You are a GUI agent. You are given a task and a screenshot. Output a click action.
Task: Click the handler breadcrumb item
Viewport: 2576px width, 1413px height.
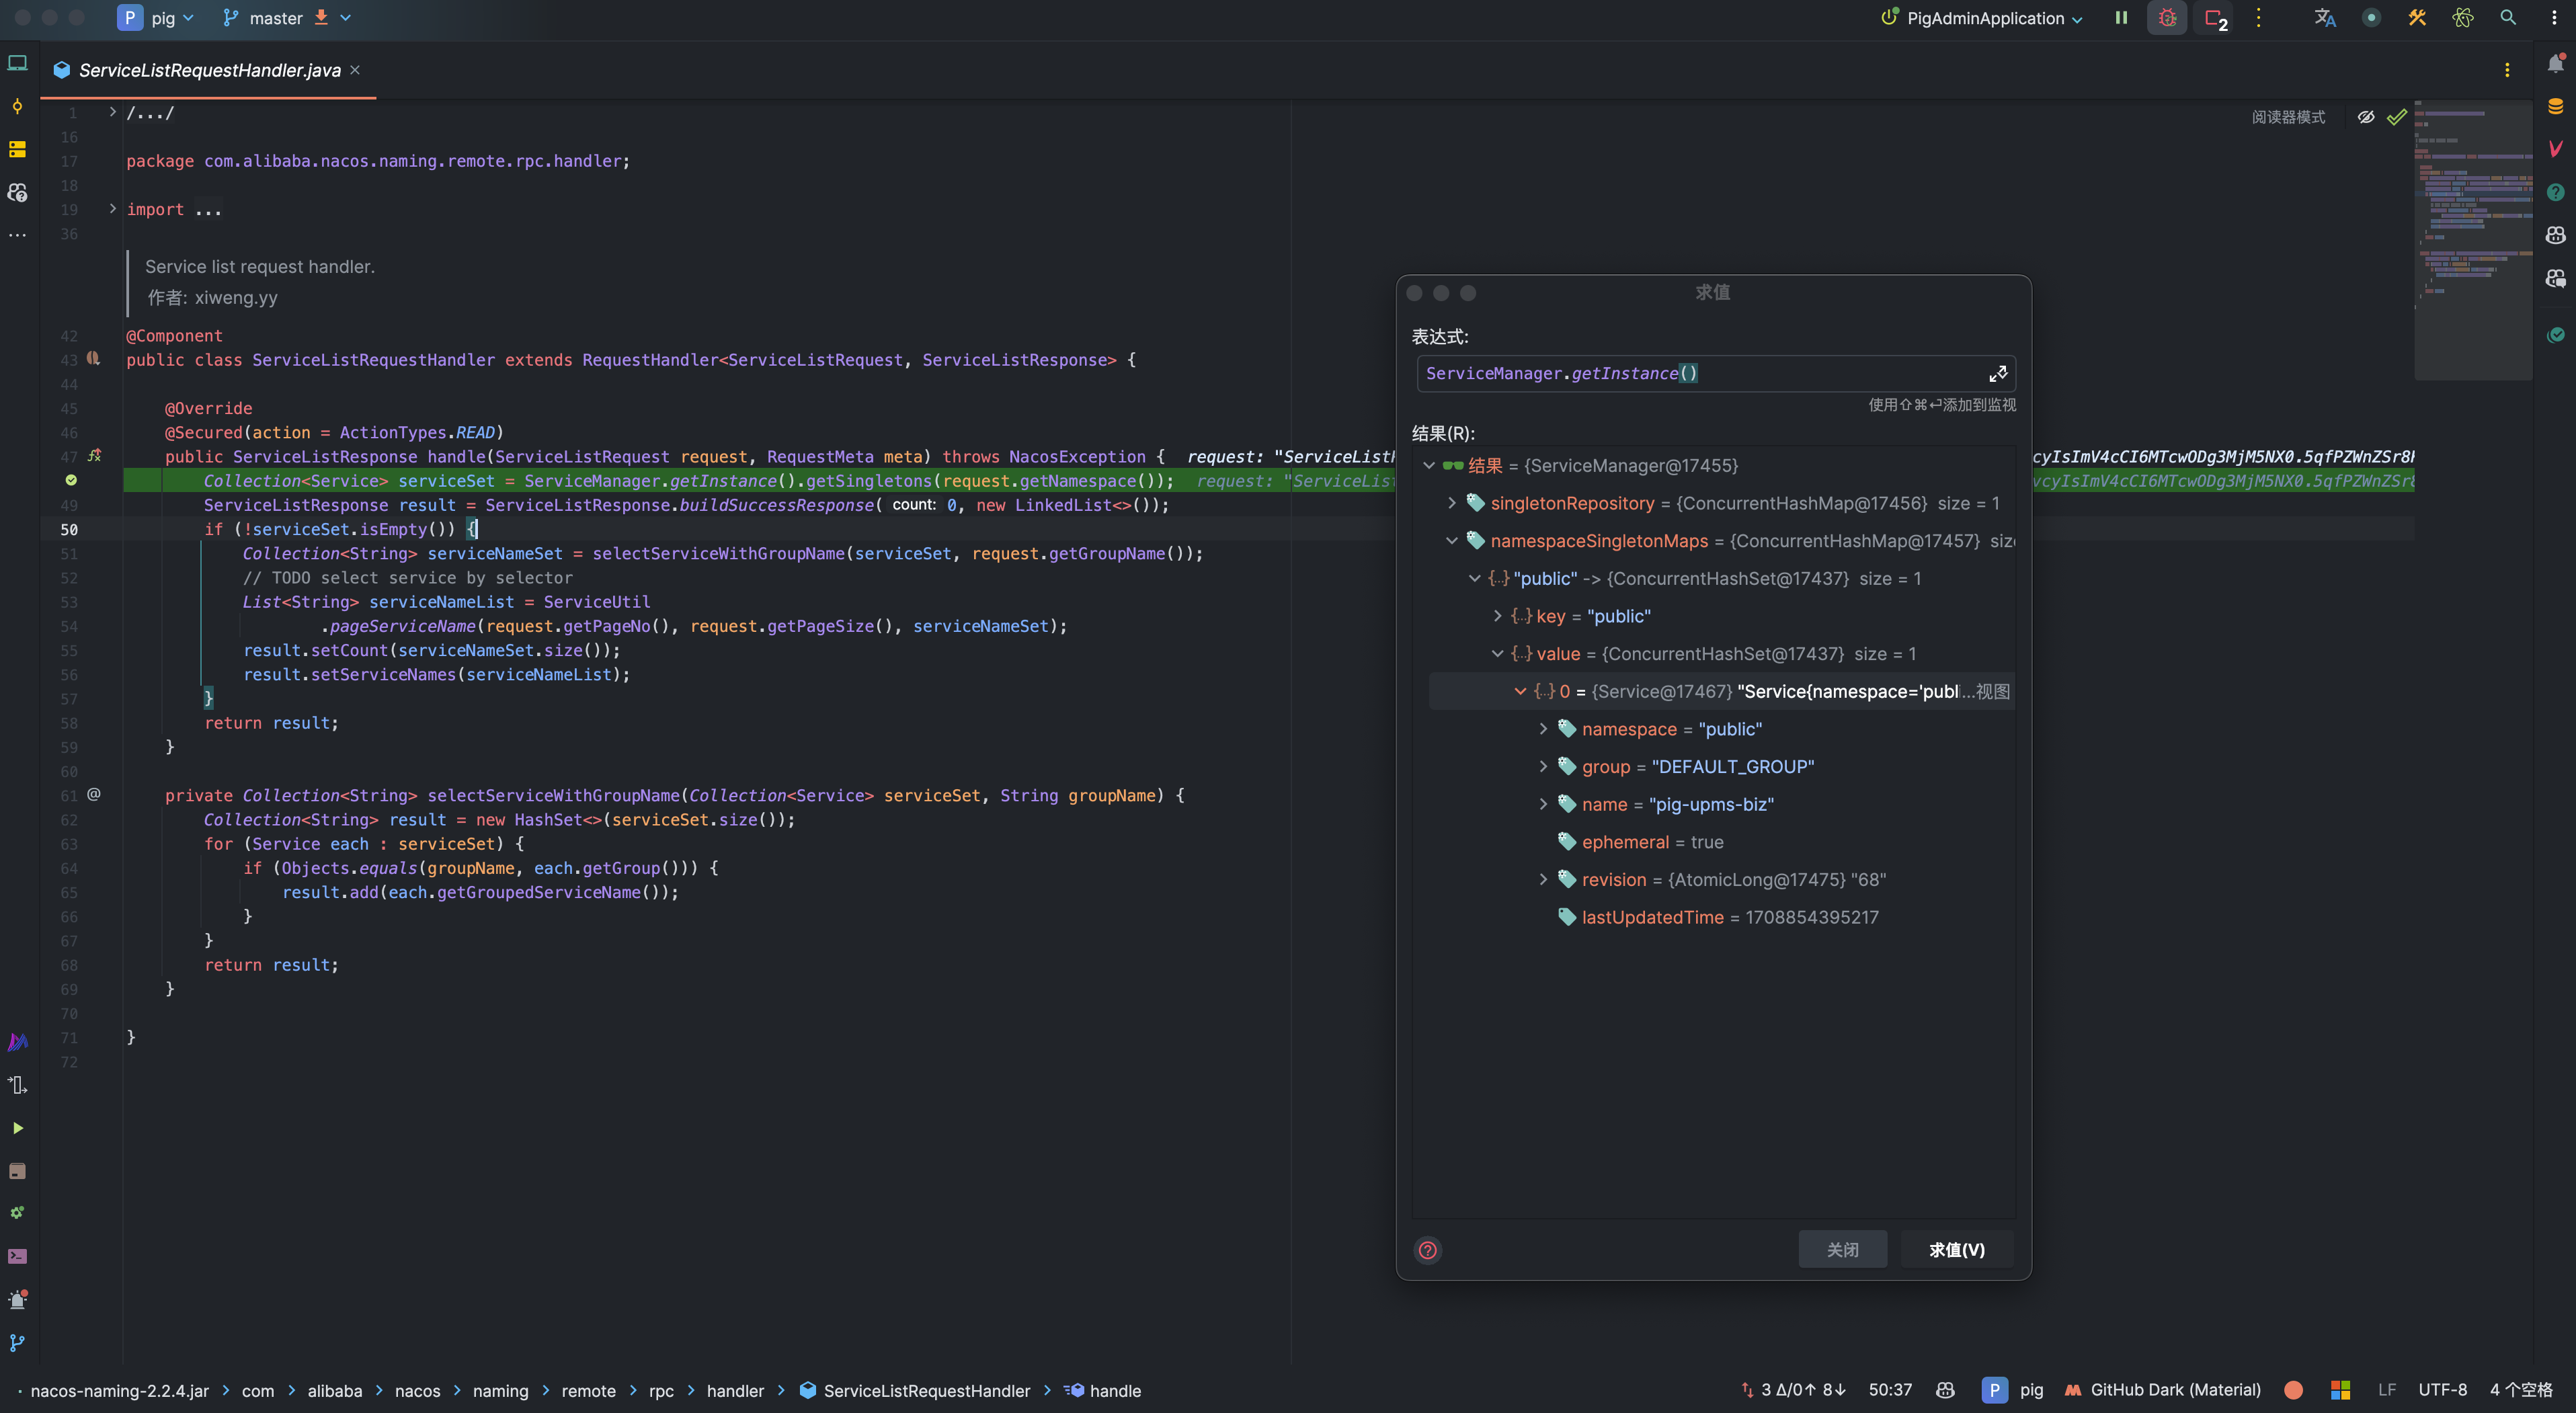pos(735,1390)
